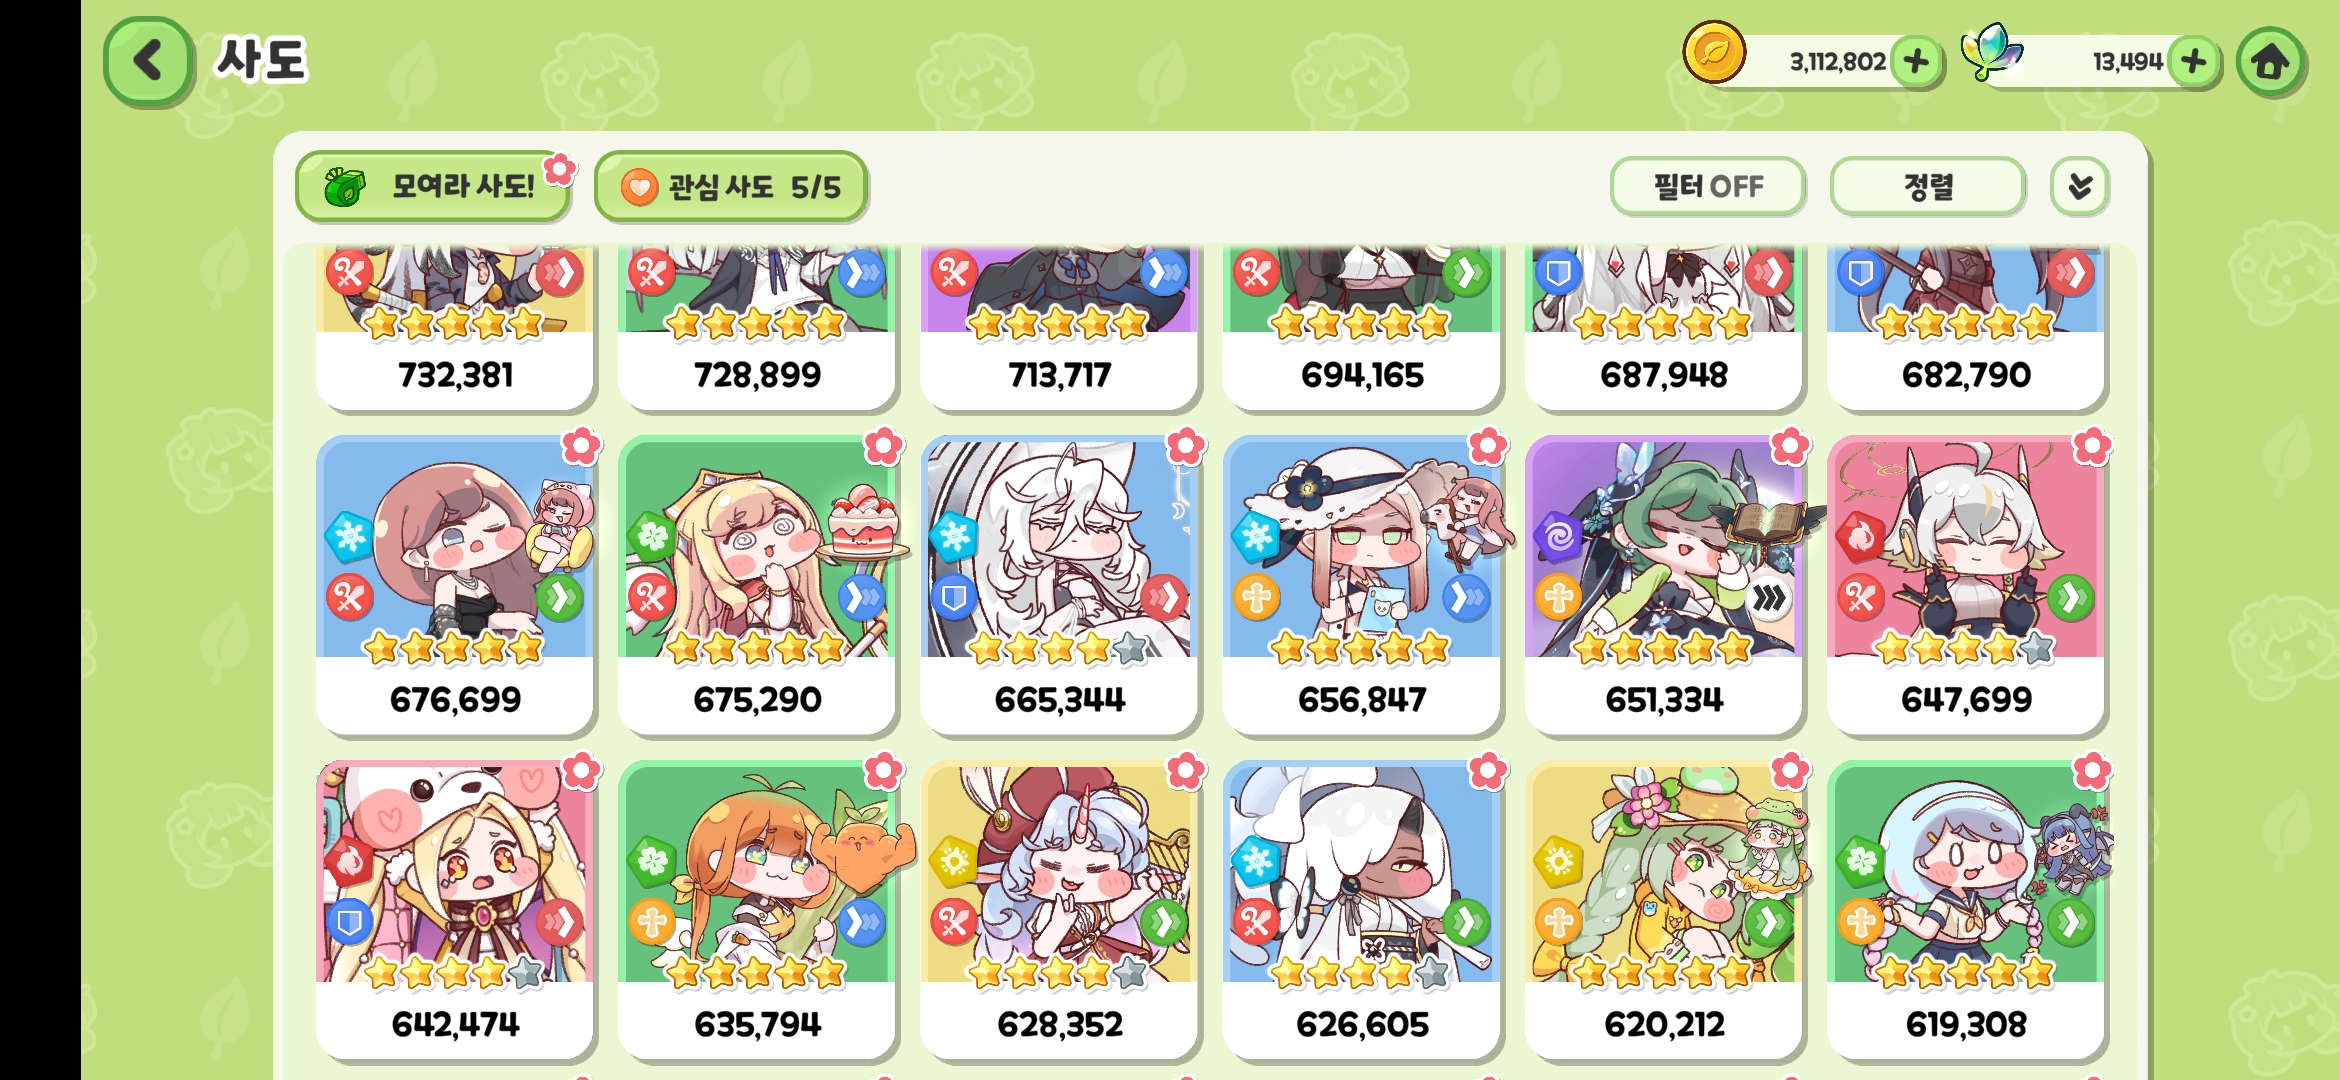Tap flower badge on 619,308 card
This screenshot has height=1080, width=2340.
pyautogui.click(x=2092, y=771)
